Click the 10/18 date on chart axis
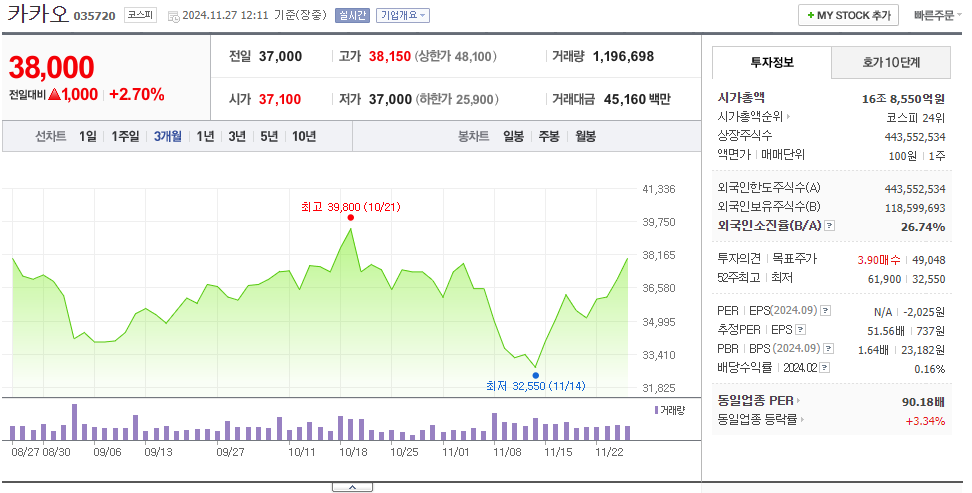Screen dimensions: 972x493 (x=353, y=452)
